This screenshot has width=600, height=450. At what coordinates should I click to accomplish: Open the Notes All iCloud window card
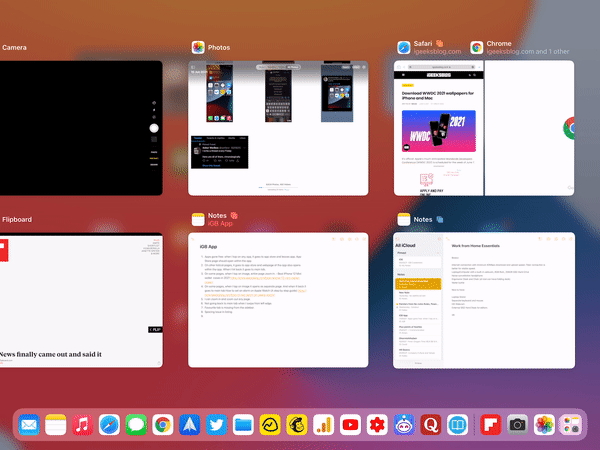484,300
